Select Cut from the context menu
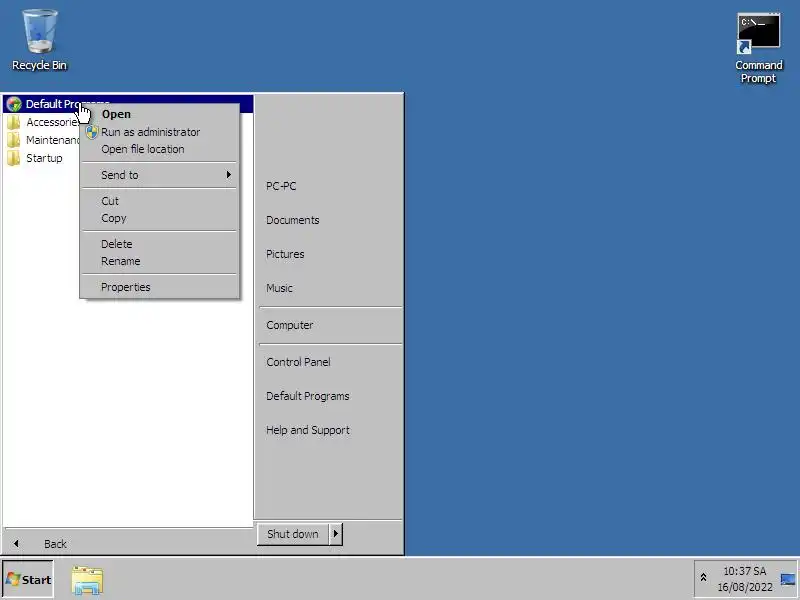 pyautogui.click(x=160, y=201)
